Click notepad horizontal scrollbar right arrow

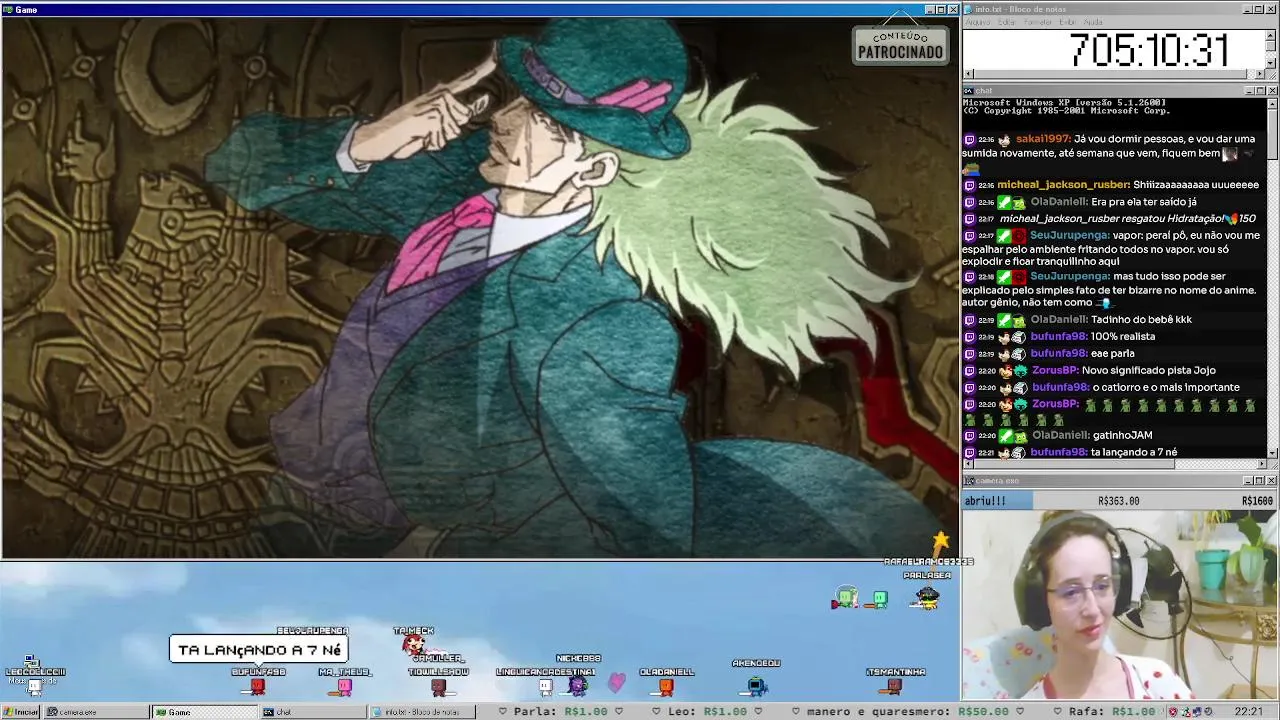point(1260,74)
